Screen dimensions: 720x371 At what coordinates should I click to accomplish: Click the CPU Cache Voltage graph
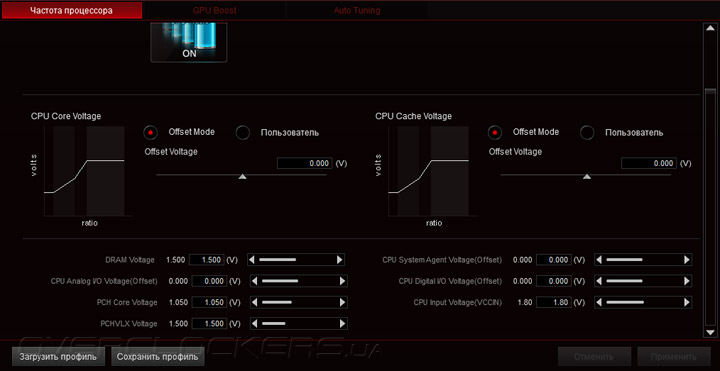pyautogui.click(x=428, y=171)
